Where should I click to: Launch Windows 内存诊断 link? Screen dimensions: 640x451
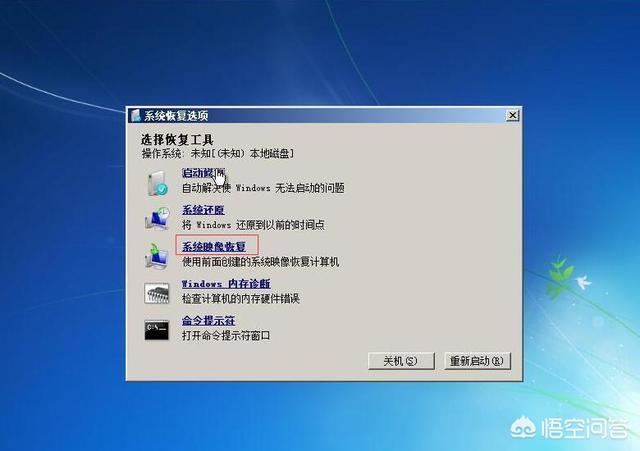226,284
